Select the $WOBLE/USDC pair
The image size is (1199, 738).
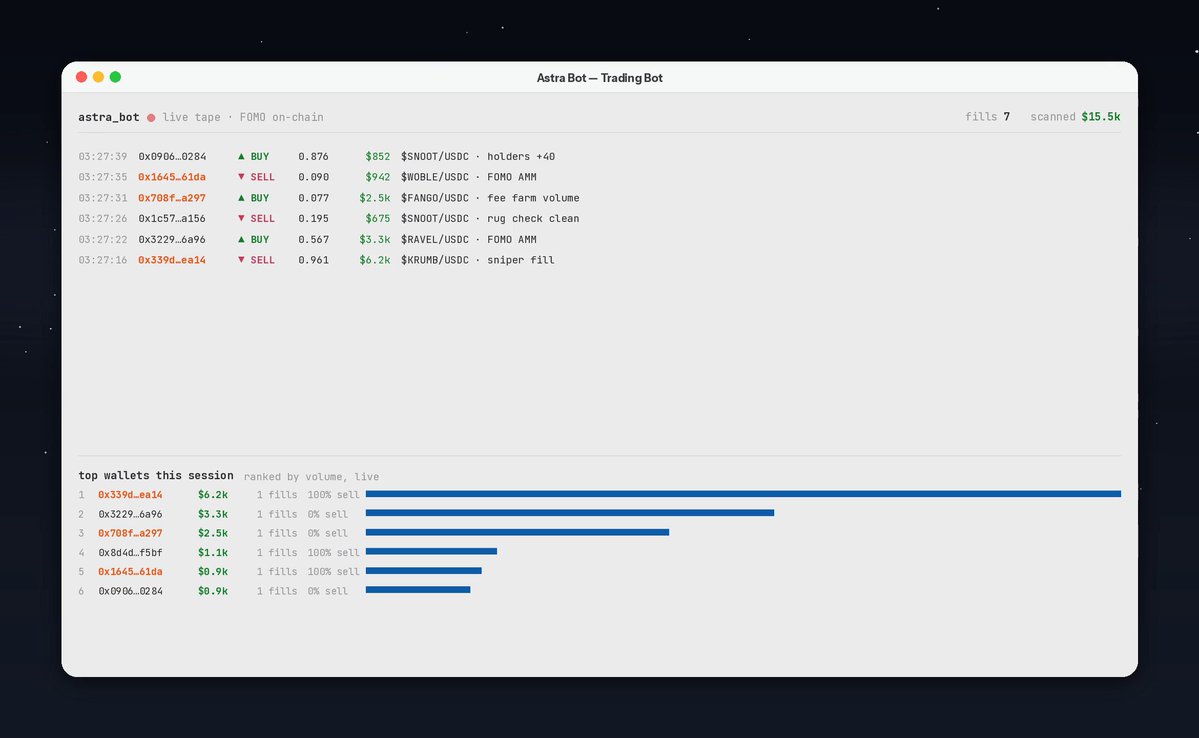point(435,177)
